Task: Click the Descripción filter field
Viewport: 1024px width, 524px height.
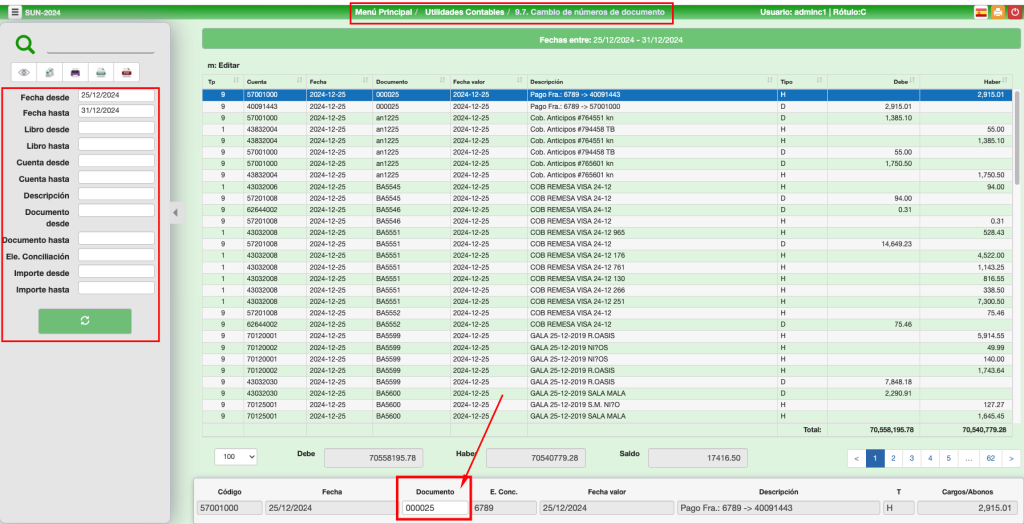Action: 116,194
